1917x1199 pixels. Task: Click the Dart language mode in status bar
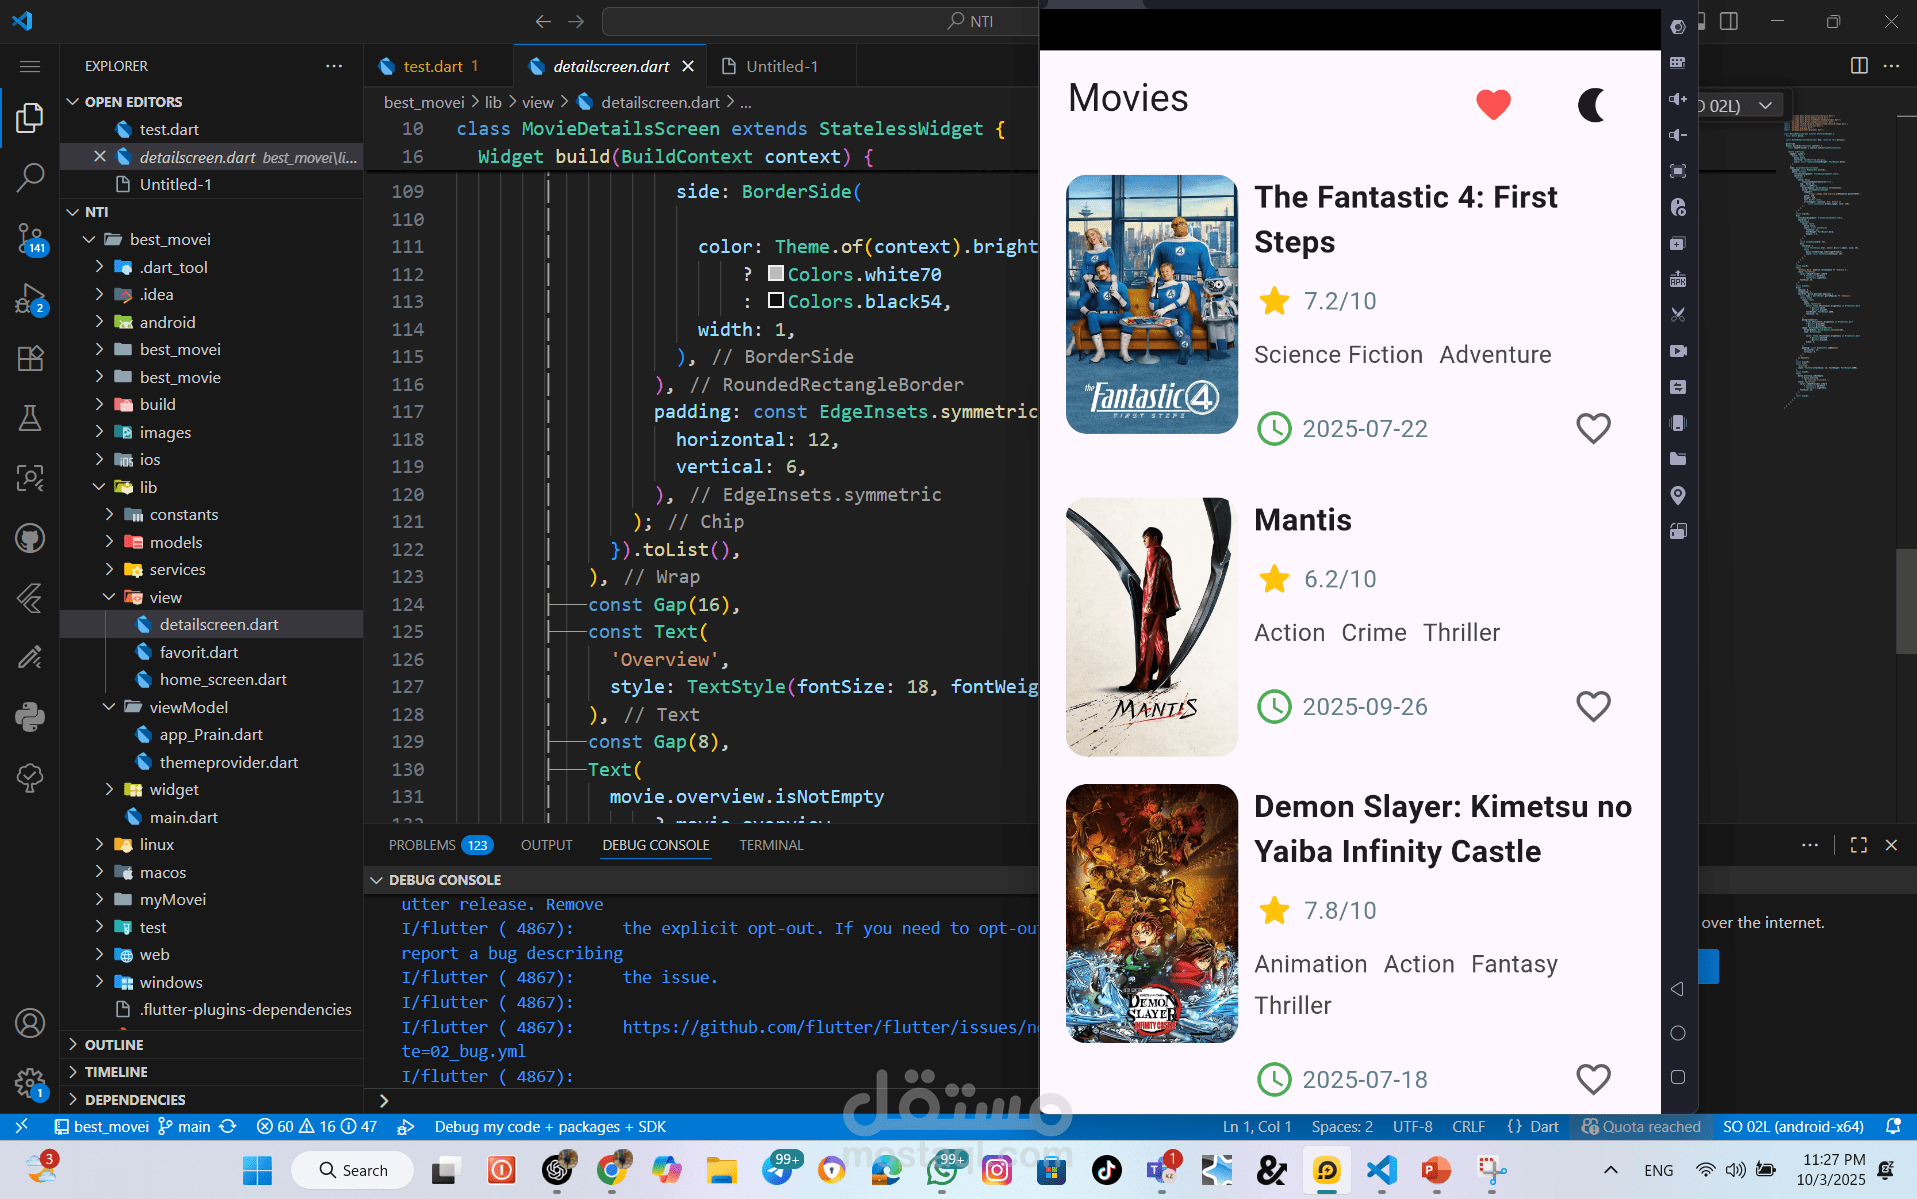[1543, 1126]
